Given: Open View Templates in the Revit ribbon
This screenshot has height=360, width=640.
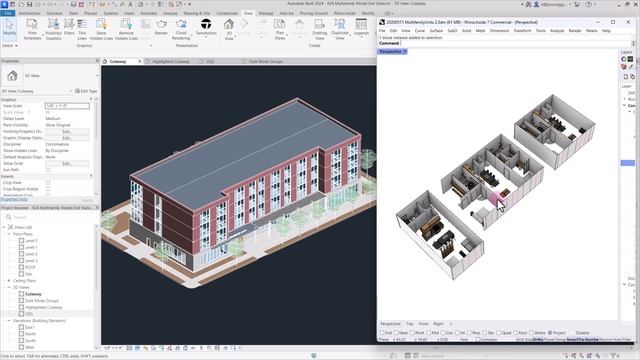Looking at the screenshot, I should coord(32,29).
